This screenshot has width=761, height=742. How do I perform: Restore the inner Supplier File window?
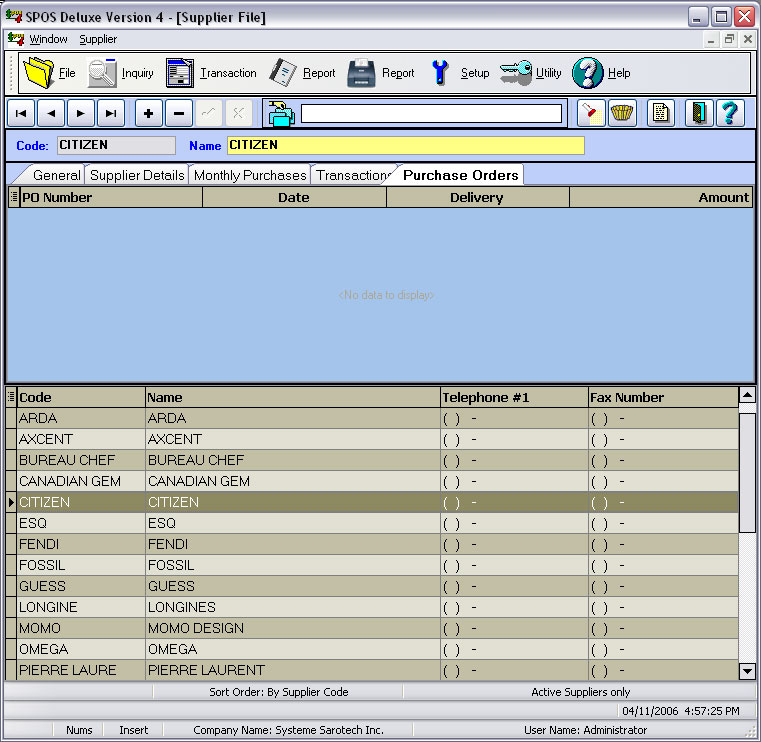pos(729,39)
